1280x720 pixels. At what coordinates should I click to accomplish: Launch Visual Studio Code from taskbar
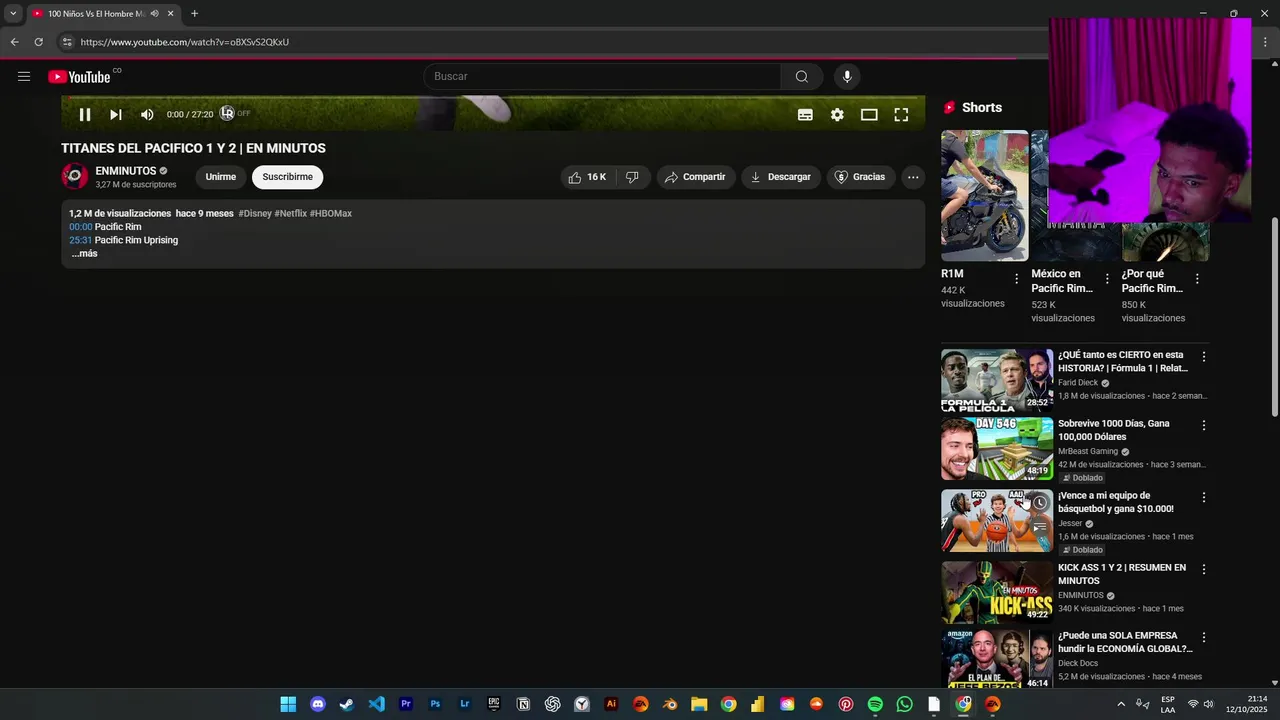[x=376, y=704]
